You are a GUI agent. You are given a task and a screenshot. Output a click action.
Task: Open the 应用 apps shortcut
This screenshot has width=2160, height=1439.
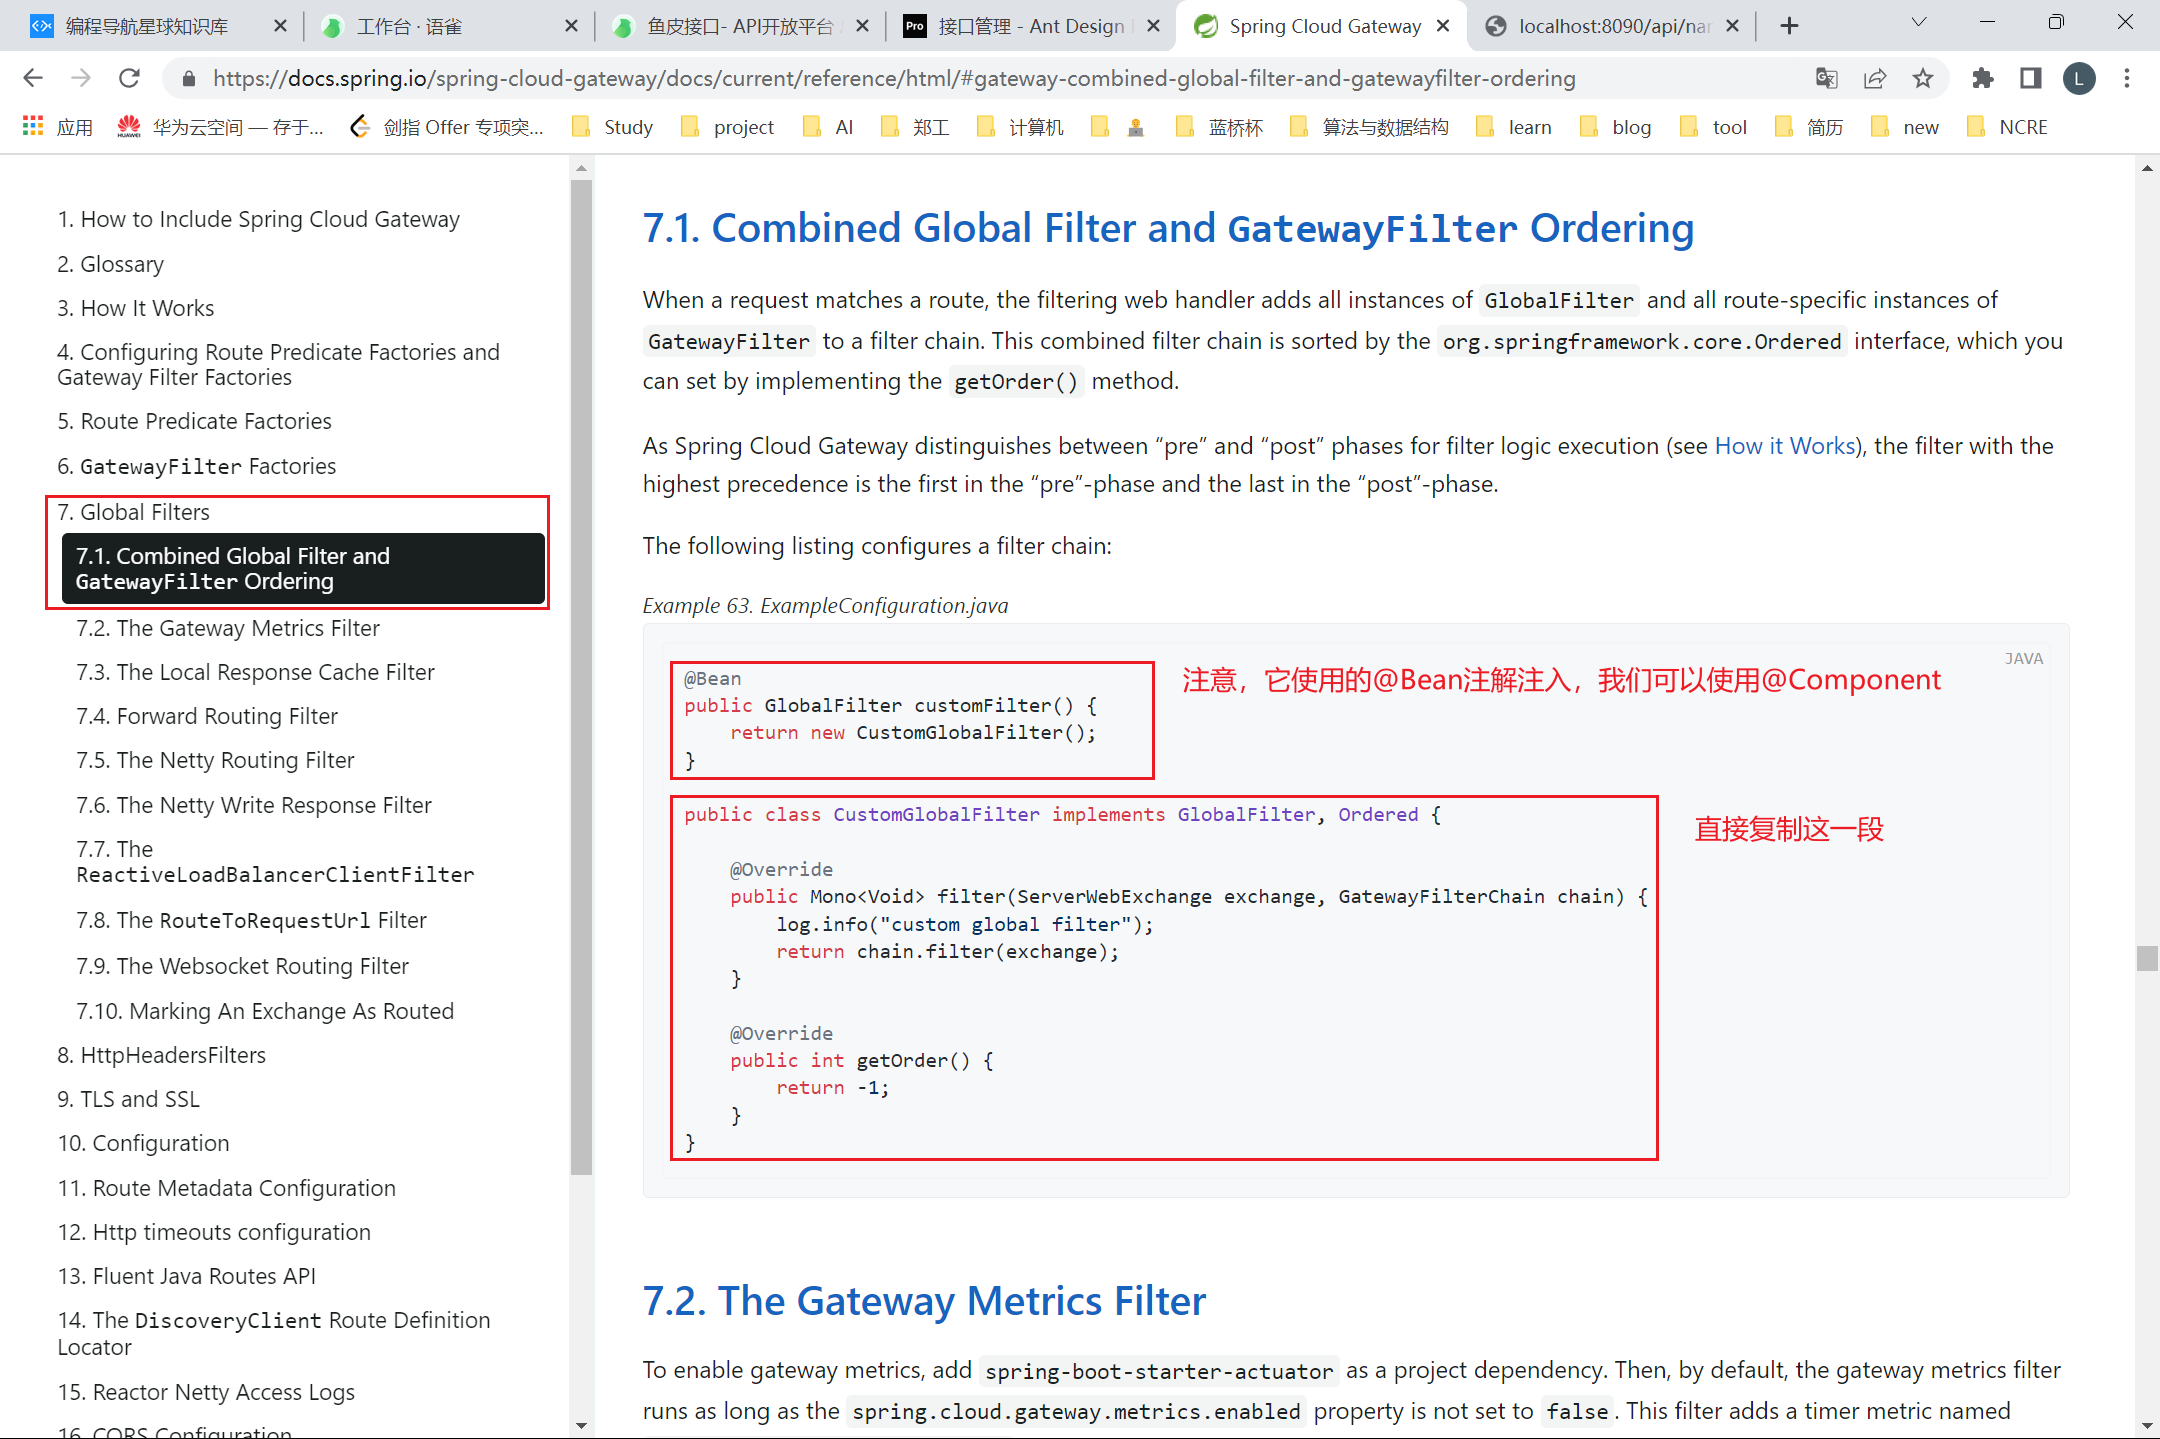click(57, 127)
